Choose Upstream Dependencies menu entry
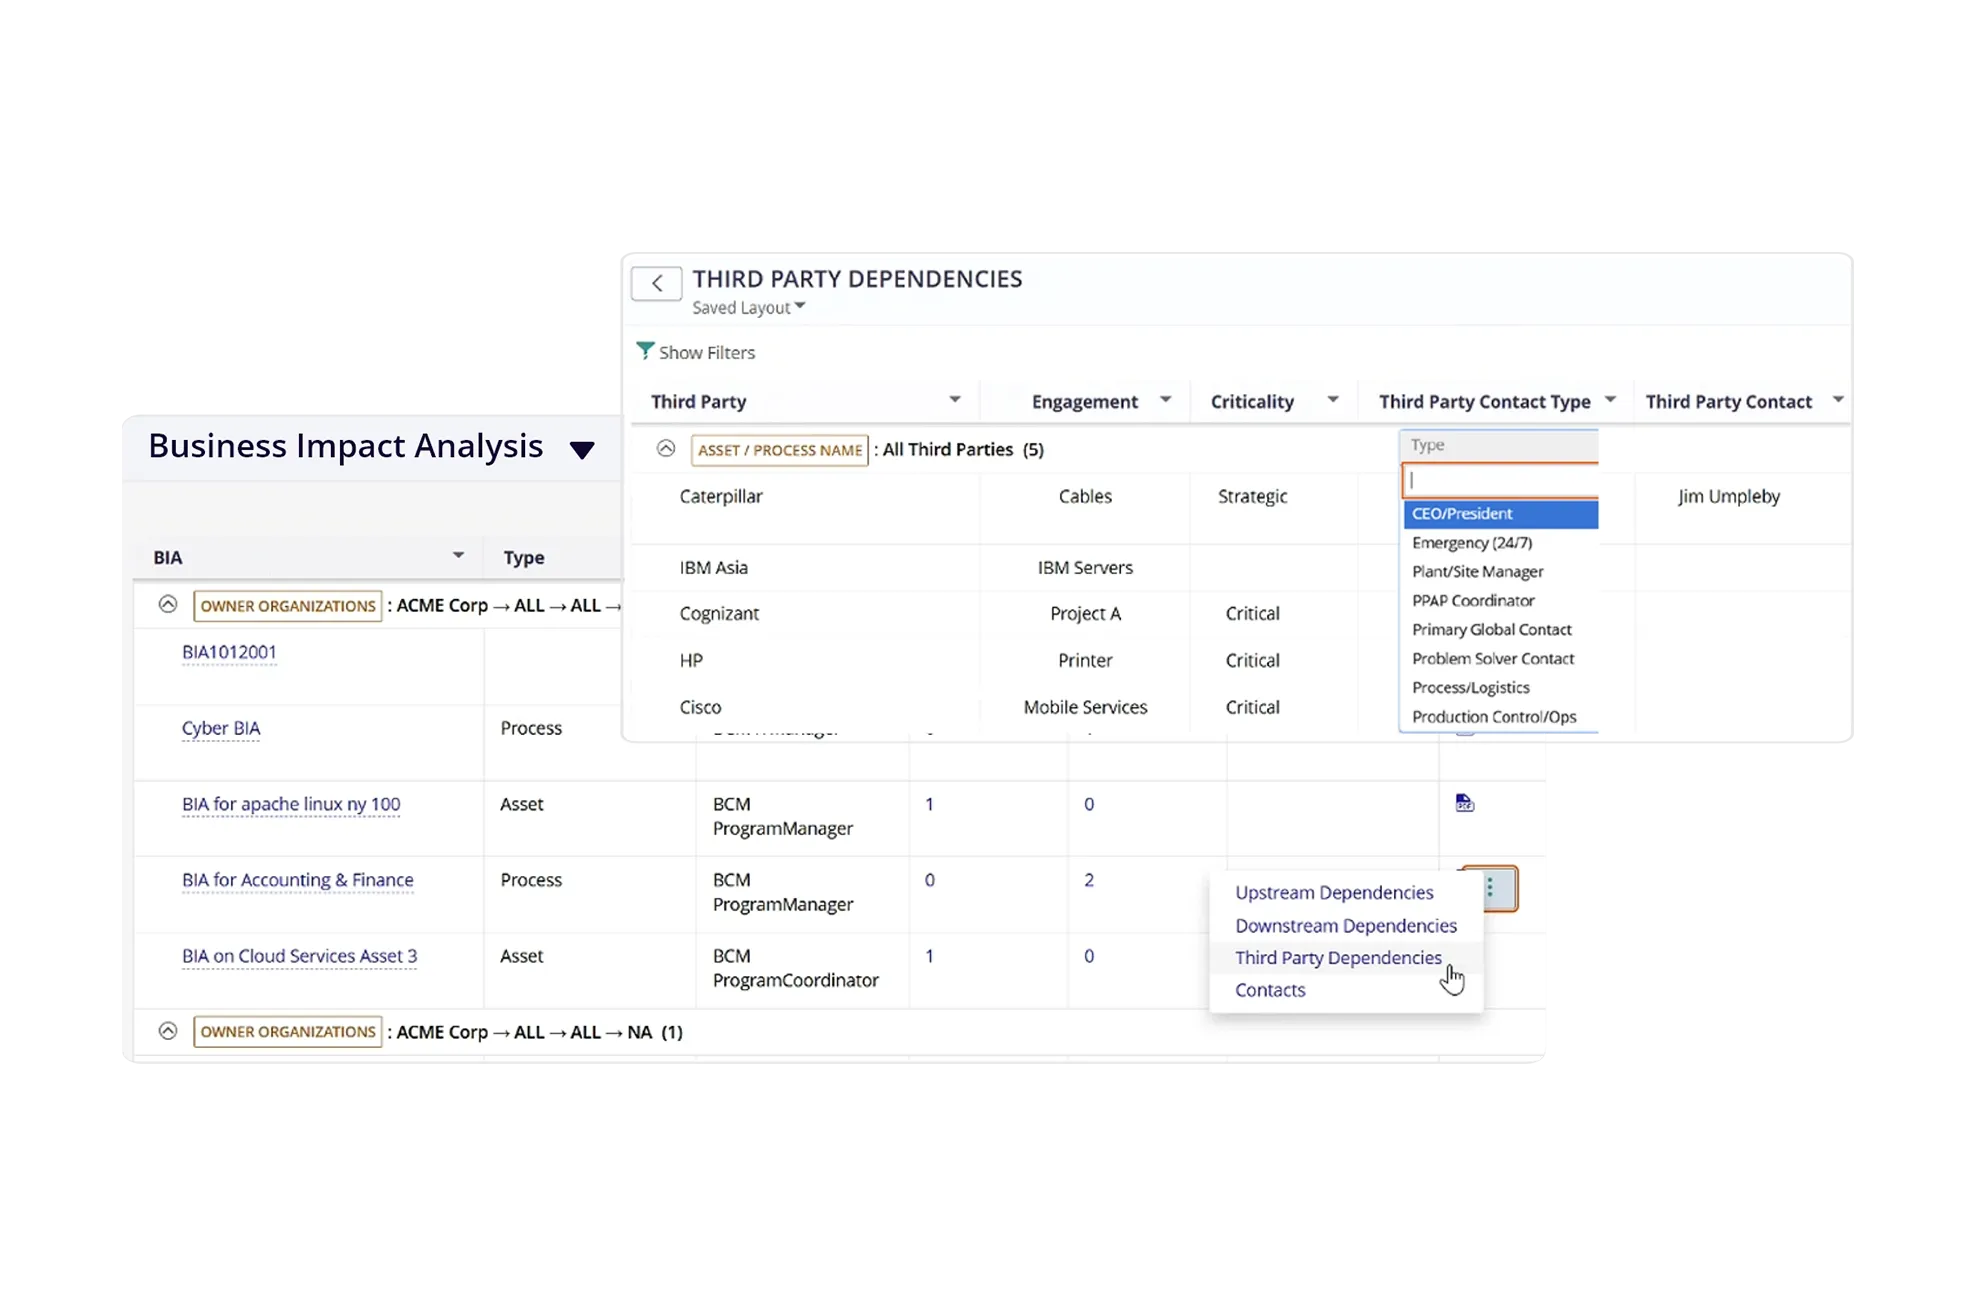This screenshot has height=1313, width=1975. tap(1334, 892)
